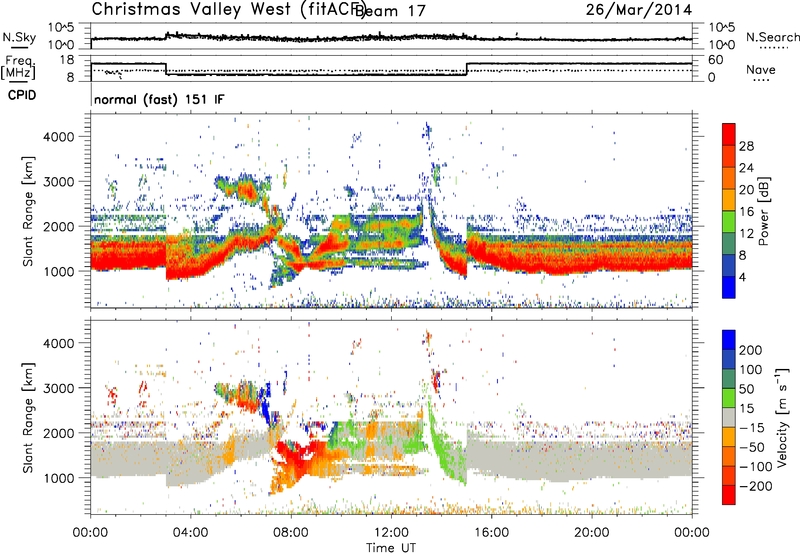The height and width of the screenshot is (554, 800).
Task: Click the '3000' tick on the velocity panel
Action: pyautogui.click(x=59, y=388)
